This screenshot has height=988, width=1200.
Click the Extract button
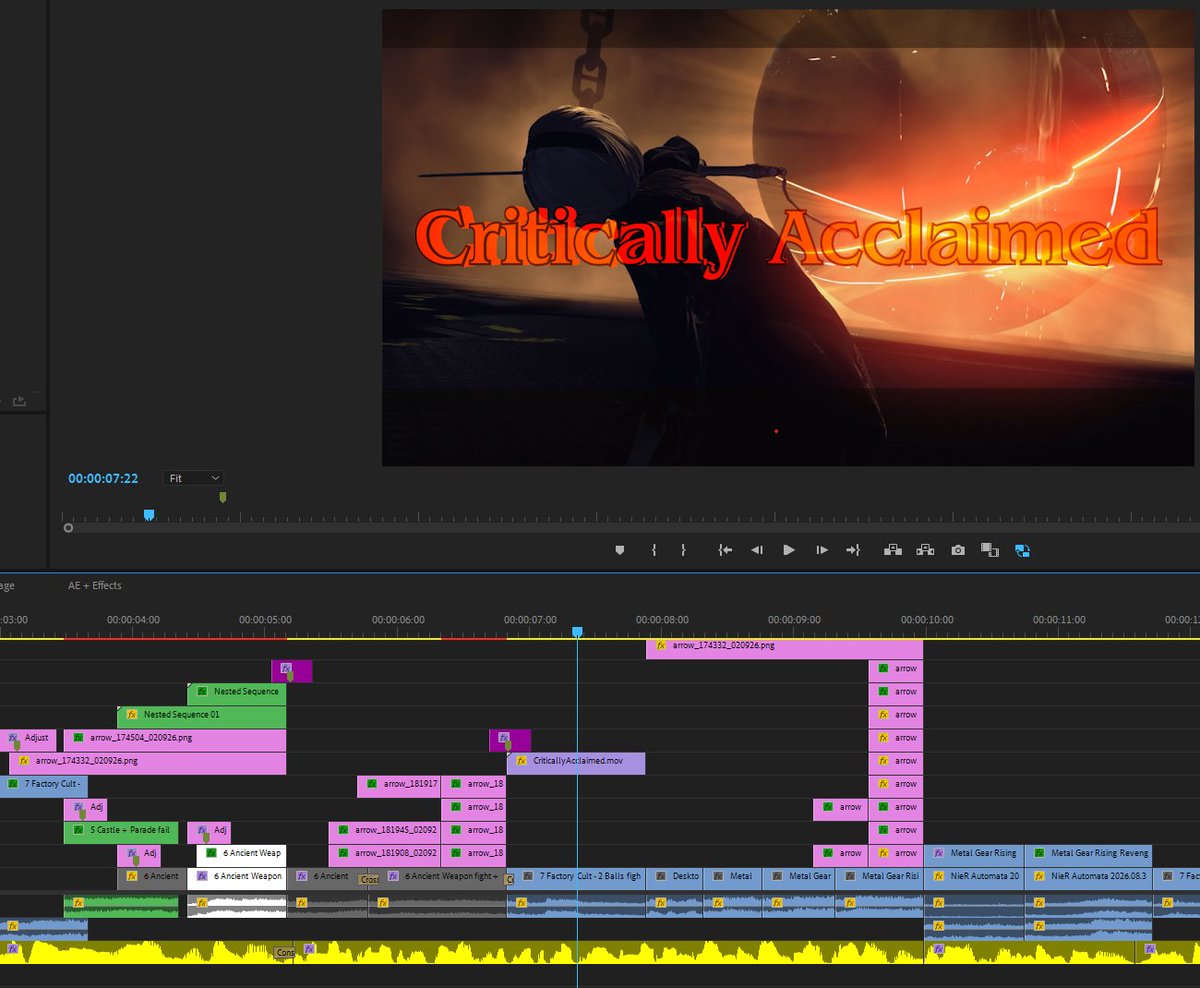point(925,550)
